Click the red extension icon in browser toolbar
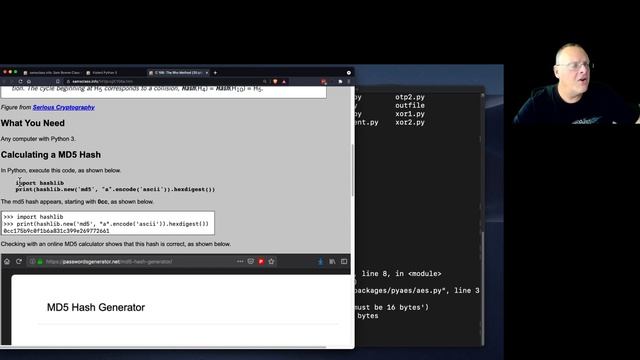640x360 pixels. tap(324, 82)
